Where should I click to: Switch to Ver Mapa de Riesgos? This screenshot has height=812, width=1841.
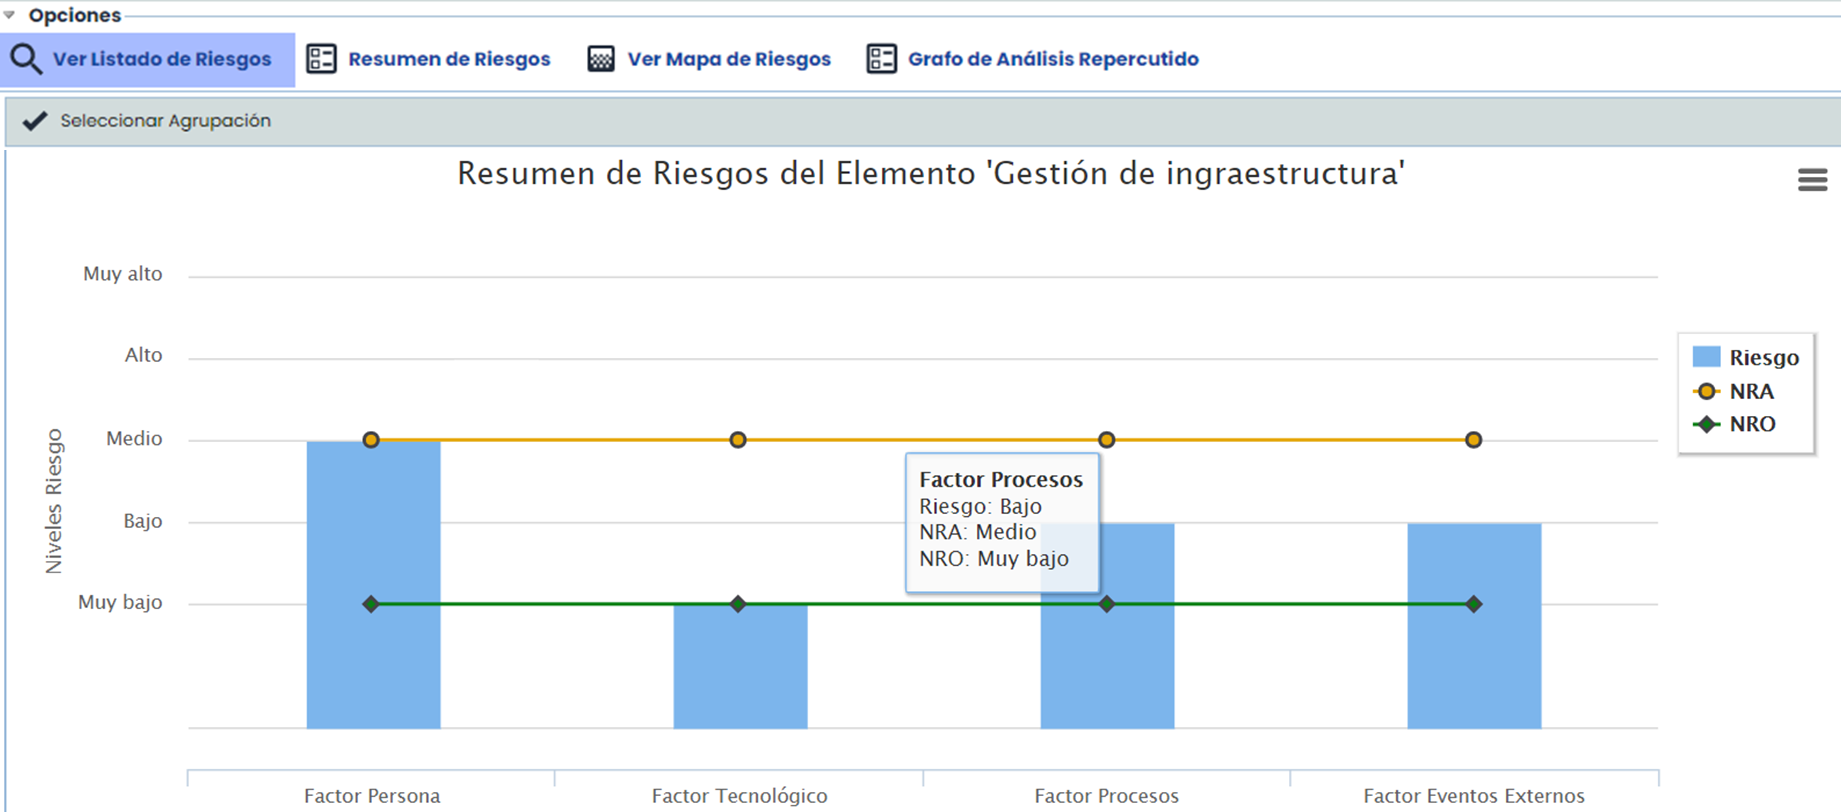(729, 59)
